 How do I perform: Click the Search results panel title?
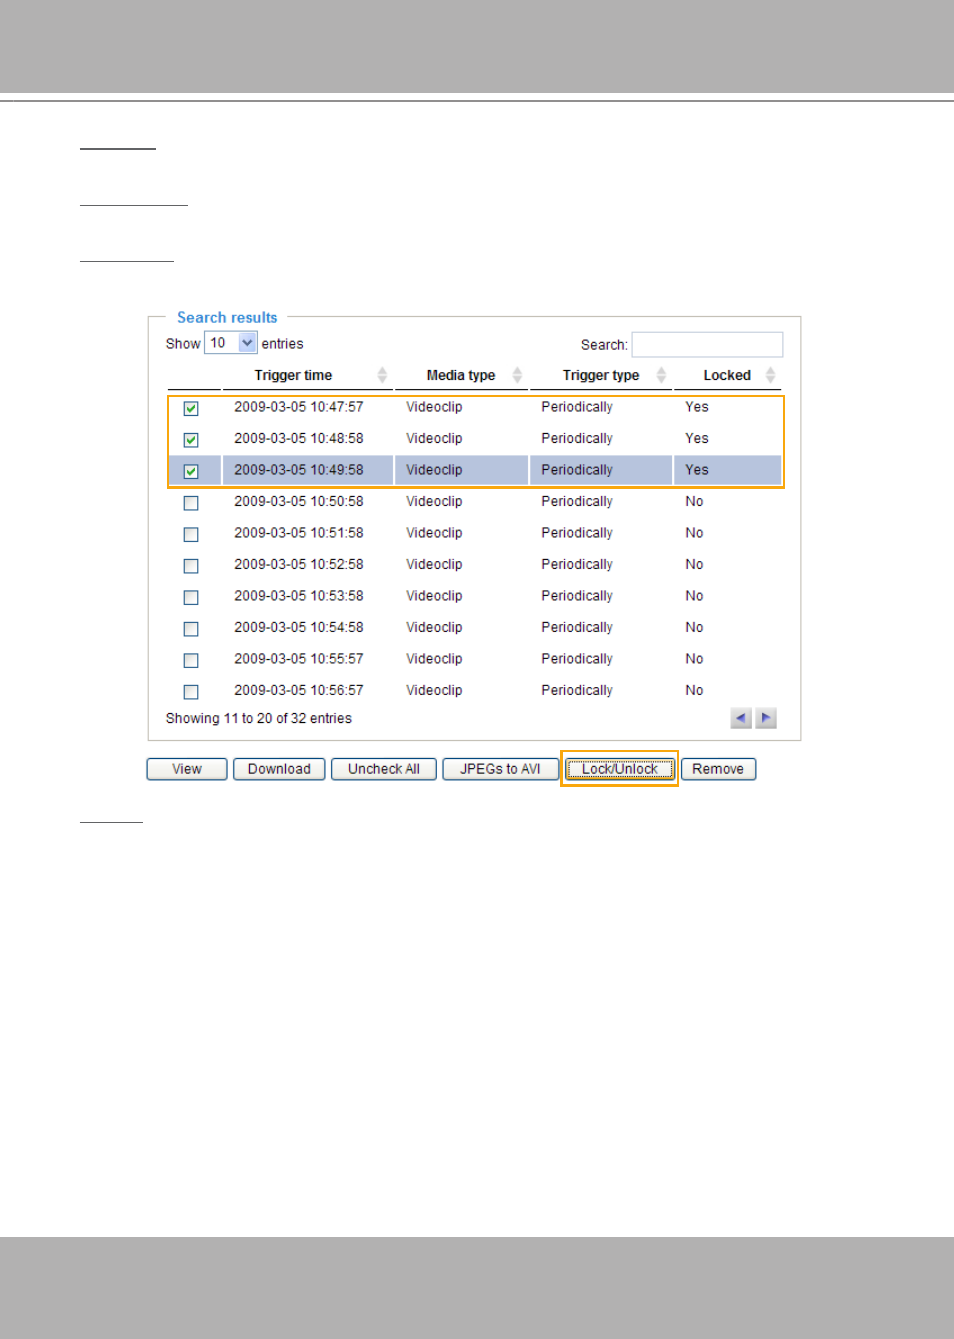click(227, 318)
